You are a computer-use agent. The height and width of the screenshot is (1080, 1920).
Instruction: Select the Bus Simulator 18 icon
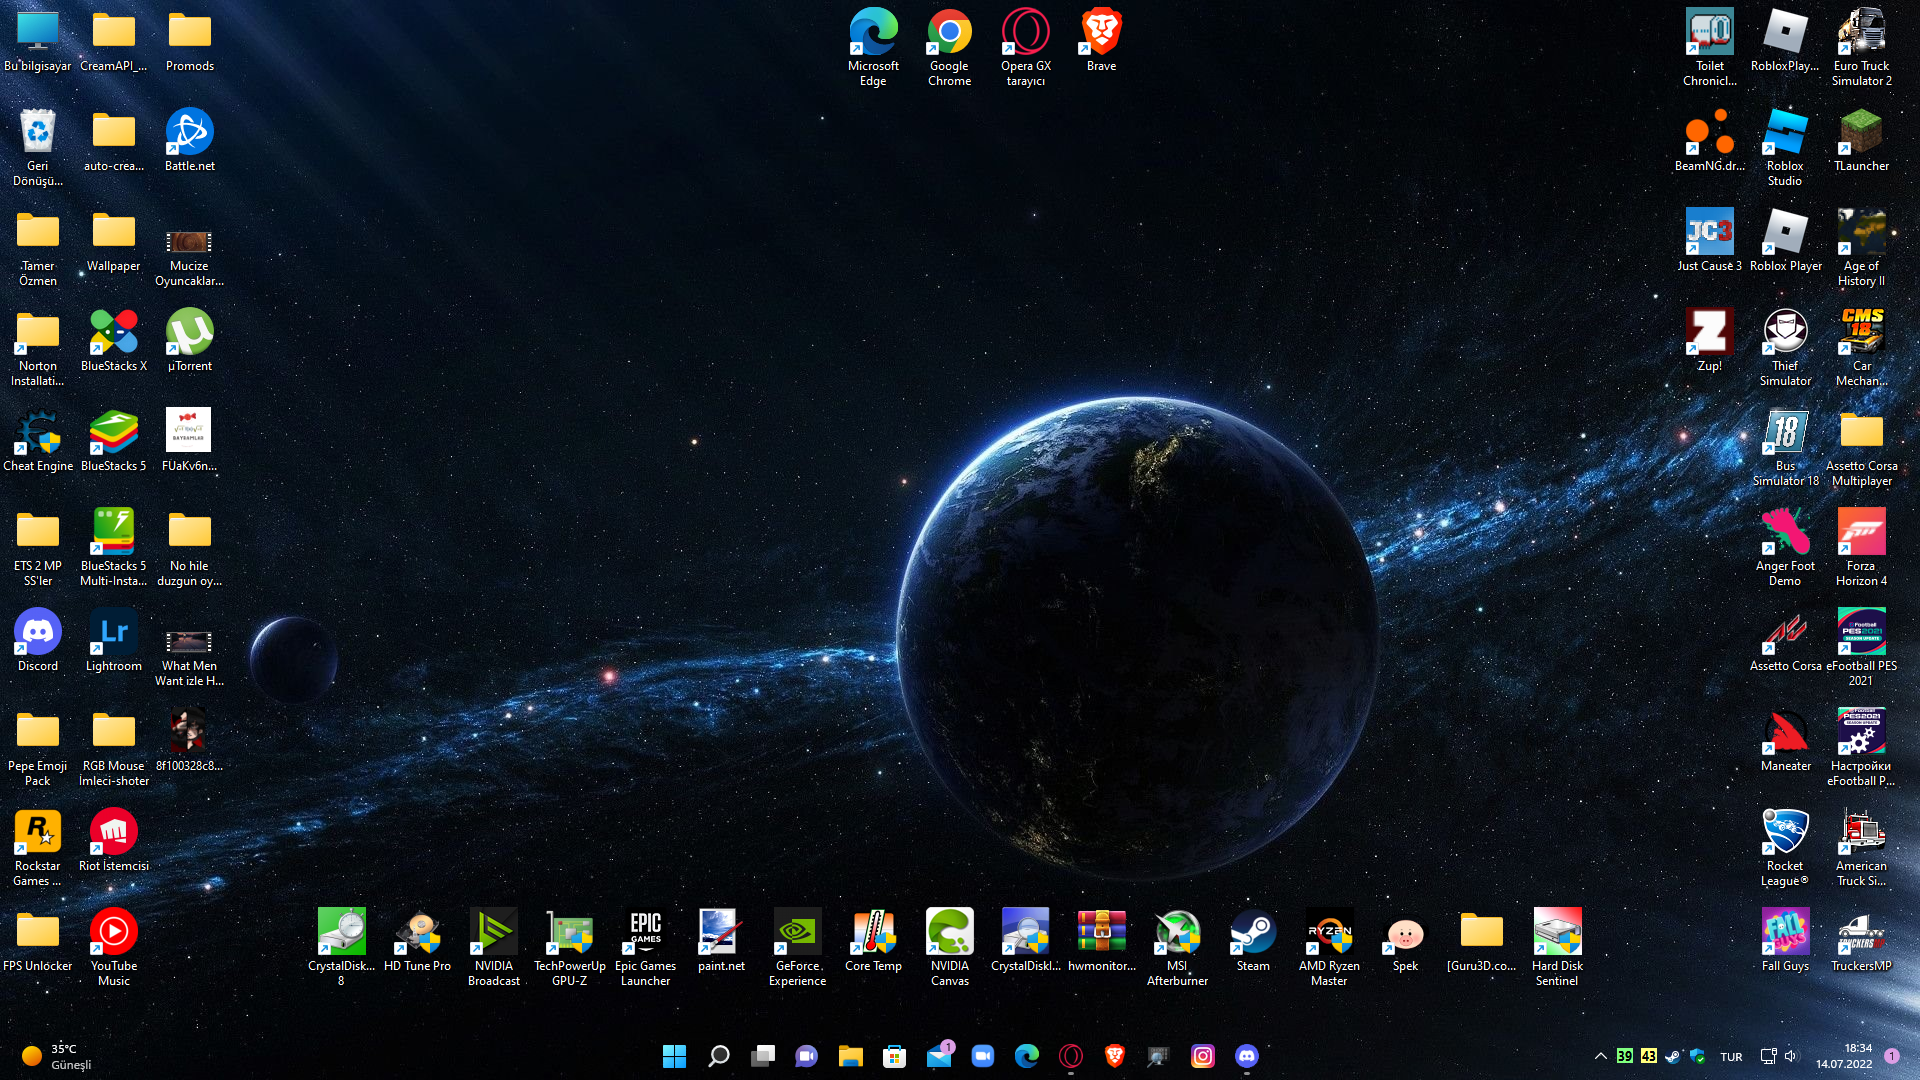[x=1785, y=447]
